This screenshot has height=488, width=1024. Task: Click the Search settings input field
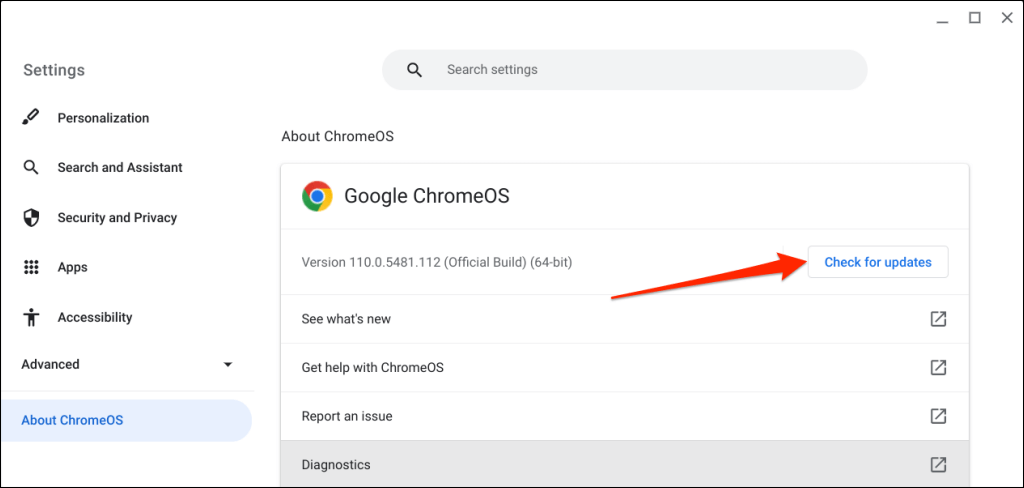click(640, 70)
